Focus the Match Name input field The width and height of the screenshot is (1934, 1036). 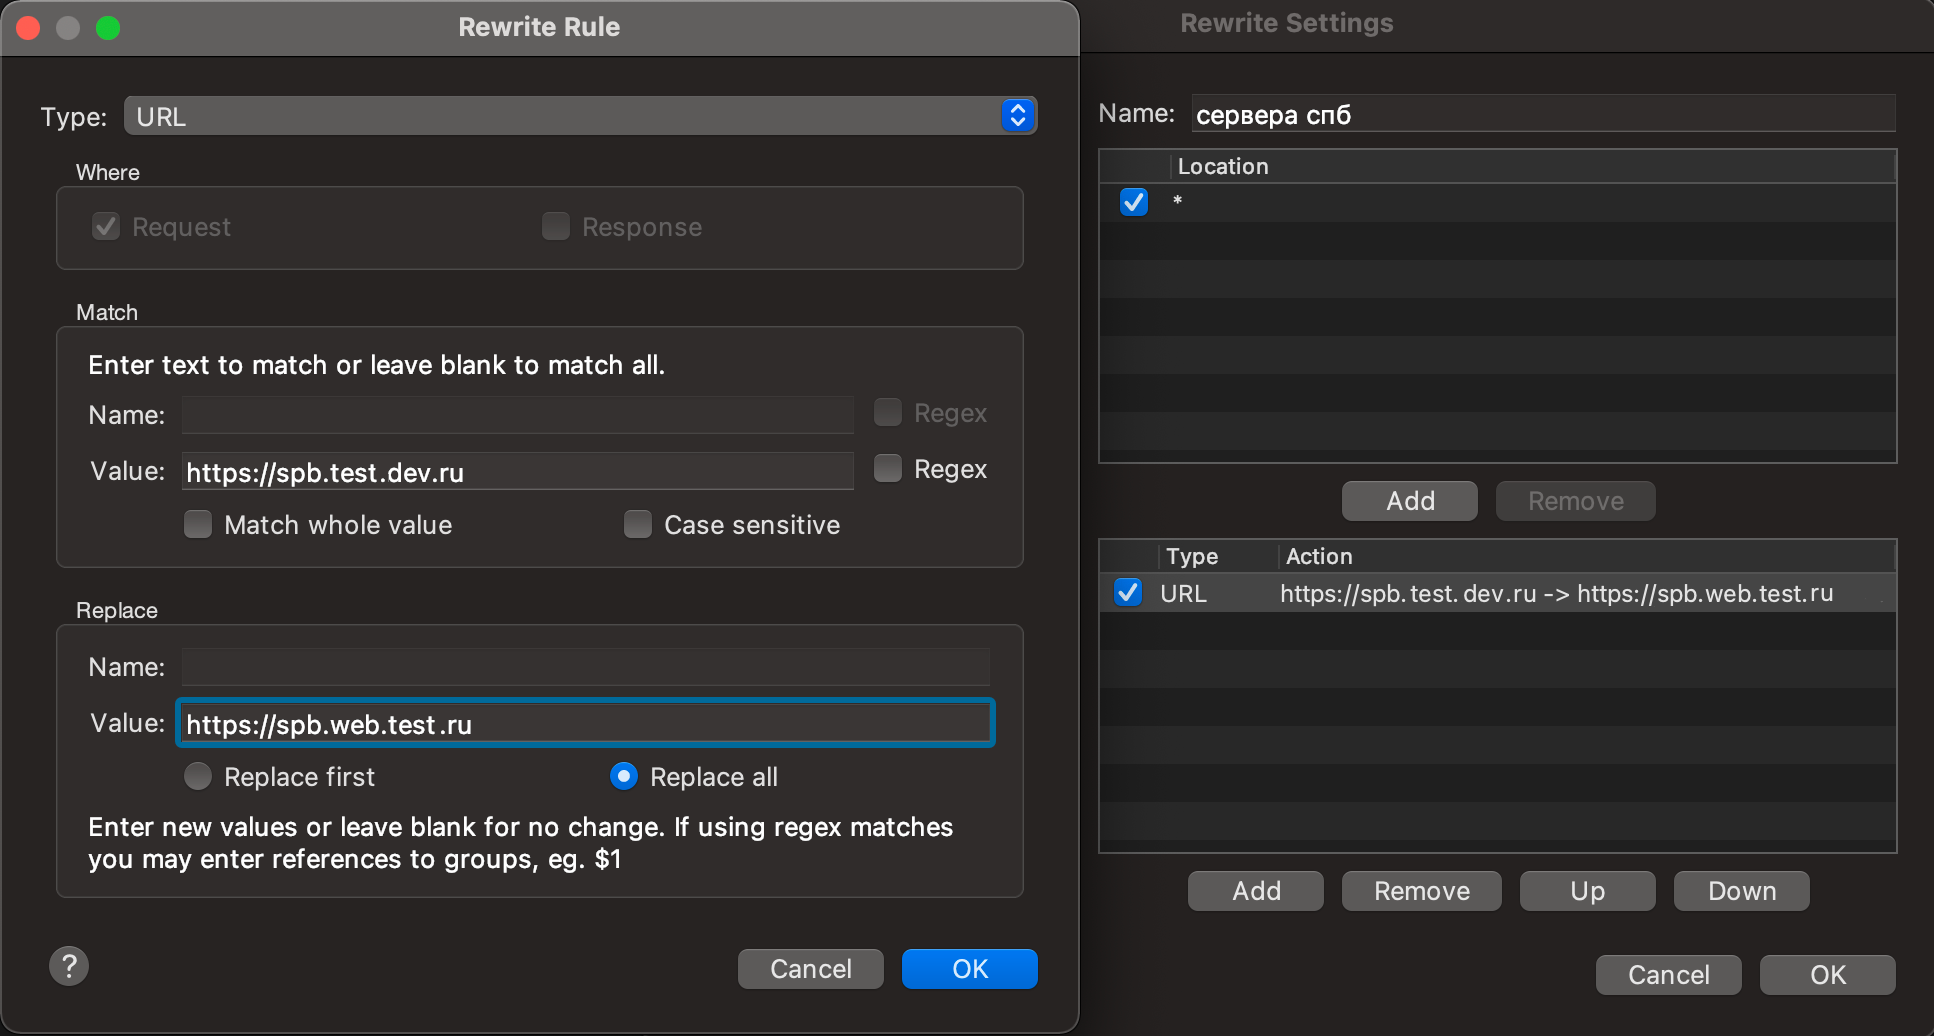[x=518, y=415]
